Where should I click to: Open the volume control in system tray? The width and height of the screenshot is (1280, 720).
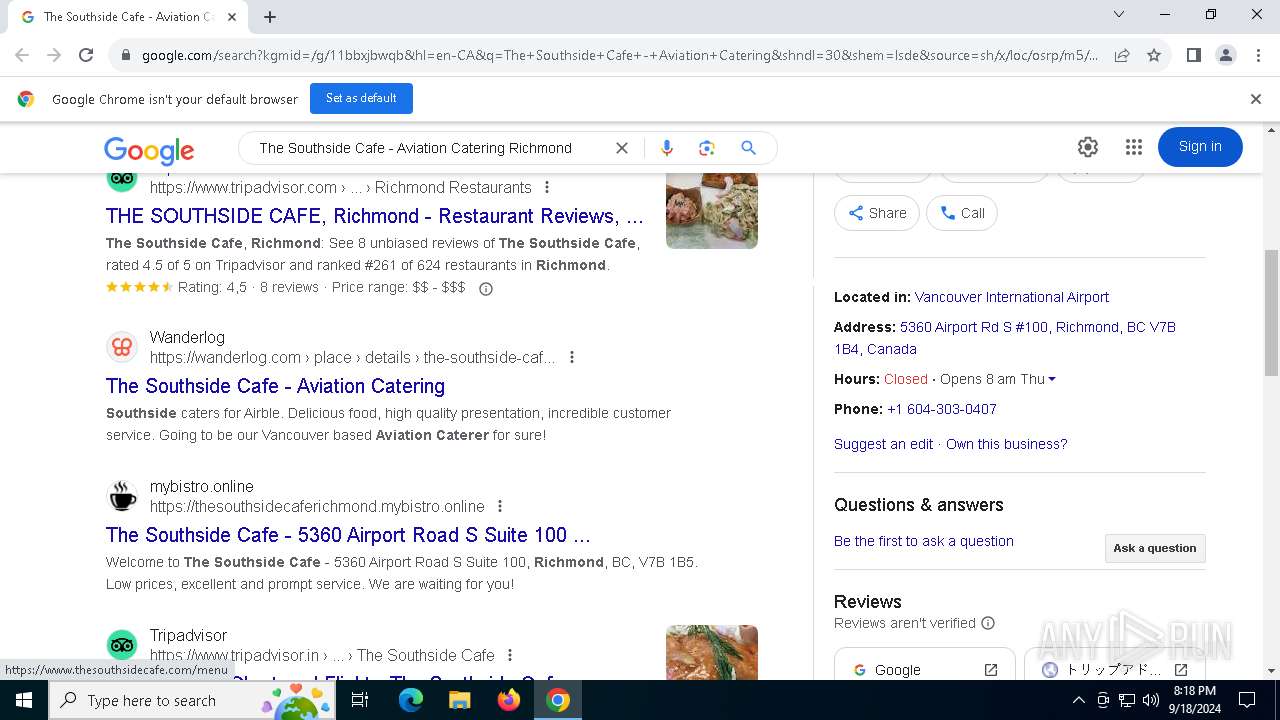(1151, 700)
